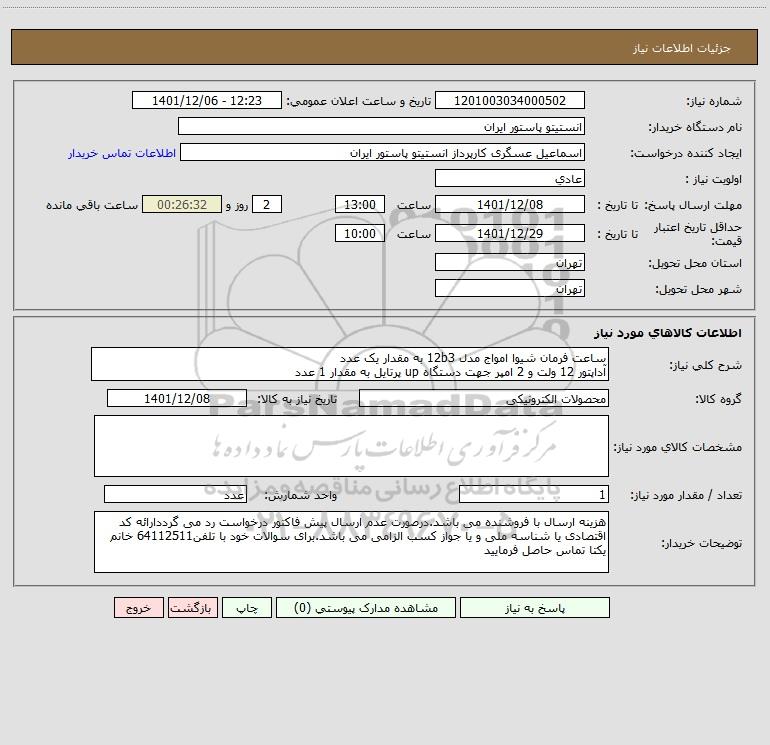Screen dimensions: 770x745
Task: Click response deadline date 1401/12/08
Action: (x=510, y=204)
